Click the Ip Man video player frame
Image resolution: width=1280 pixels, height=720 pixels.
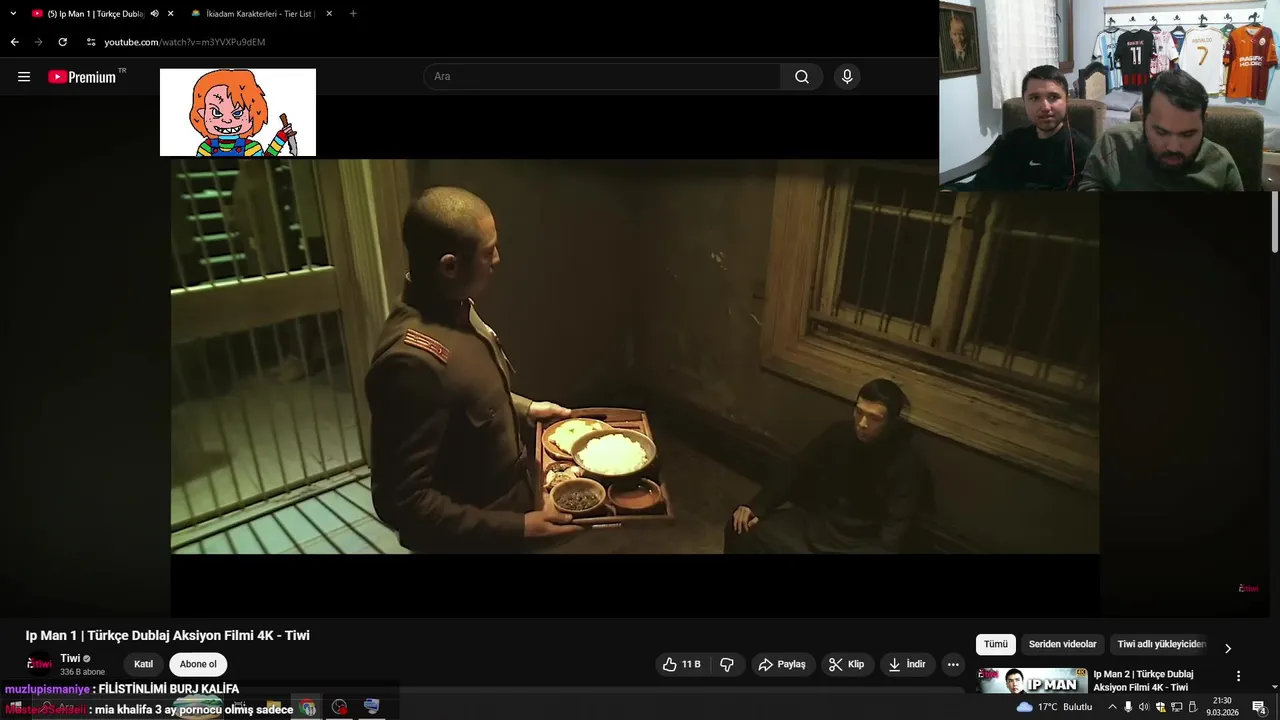point(635,356)
